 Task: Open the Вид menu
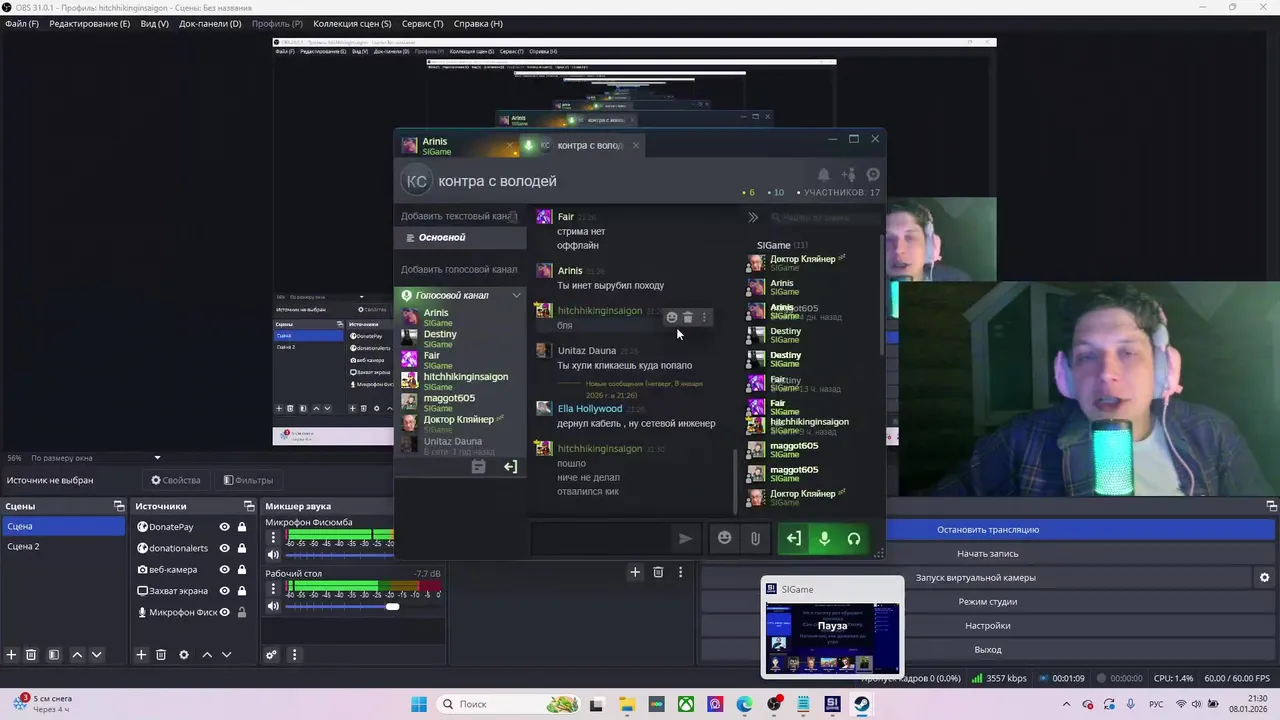tap(154, 23)
